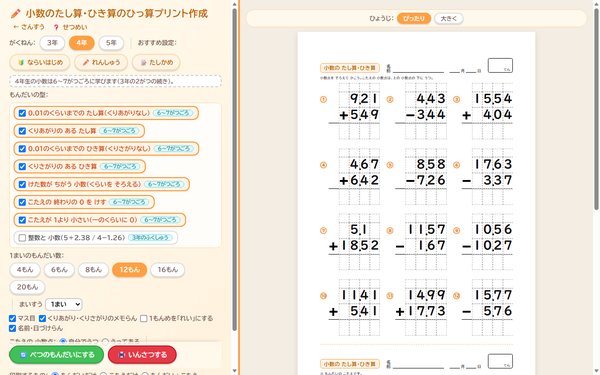Open the まいすう 1まい dropdown
600x375 pixels.
[64, 305]
